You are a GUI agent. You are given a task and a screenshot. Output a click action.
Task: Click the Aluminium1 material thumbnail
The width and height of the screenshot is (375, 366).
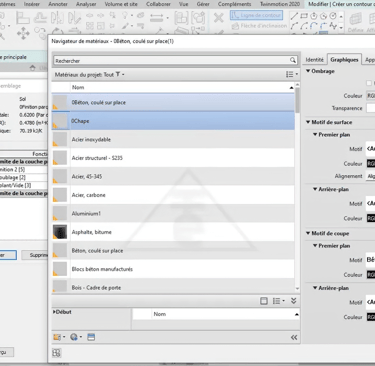click(x=60, y=213)
